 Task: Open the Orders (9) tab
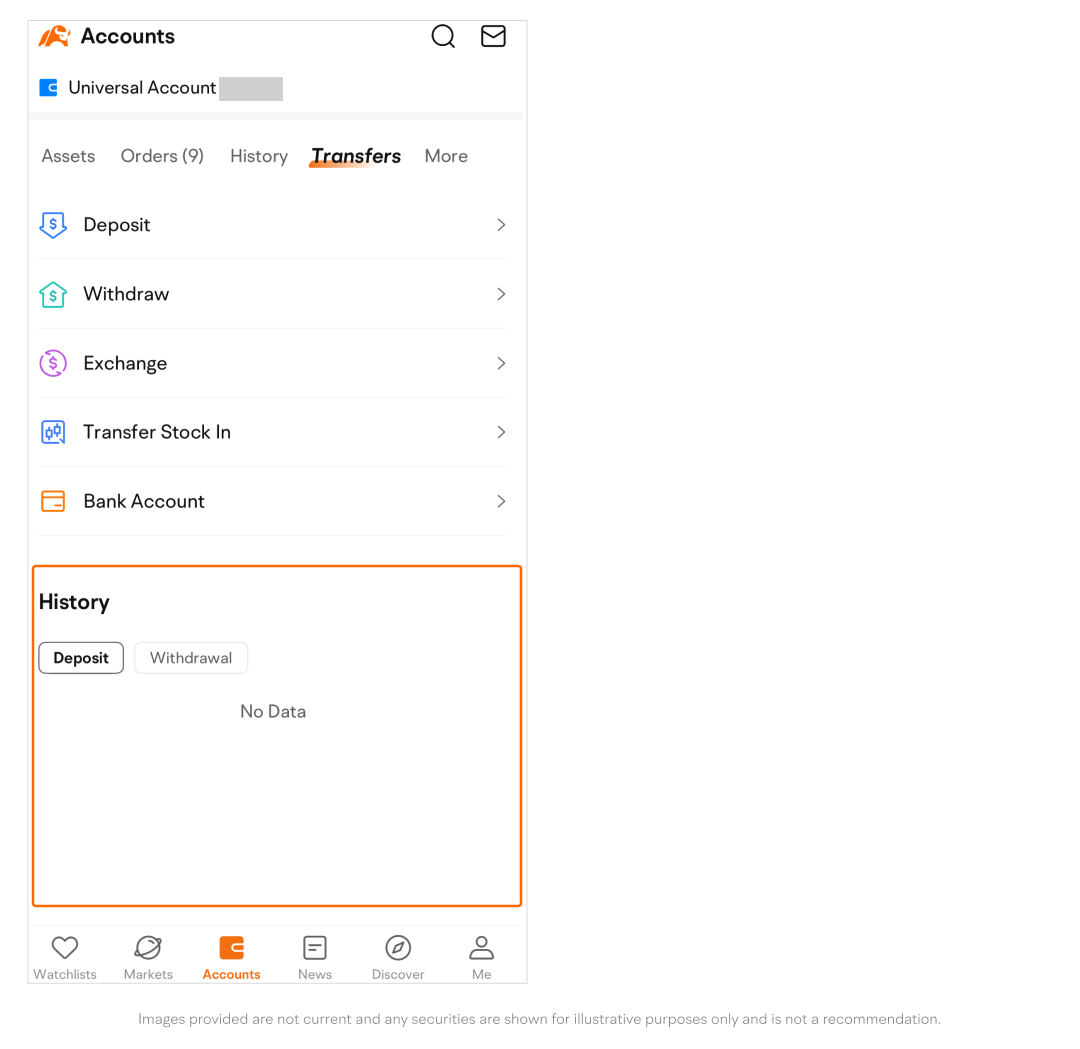pos(162,156)
